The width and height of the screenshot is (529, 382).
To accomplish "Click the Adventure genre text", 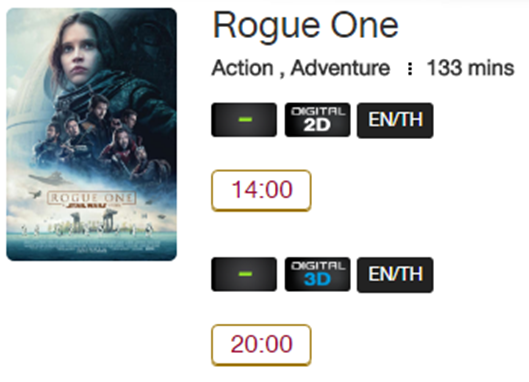I will 340,68.
